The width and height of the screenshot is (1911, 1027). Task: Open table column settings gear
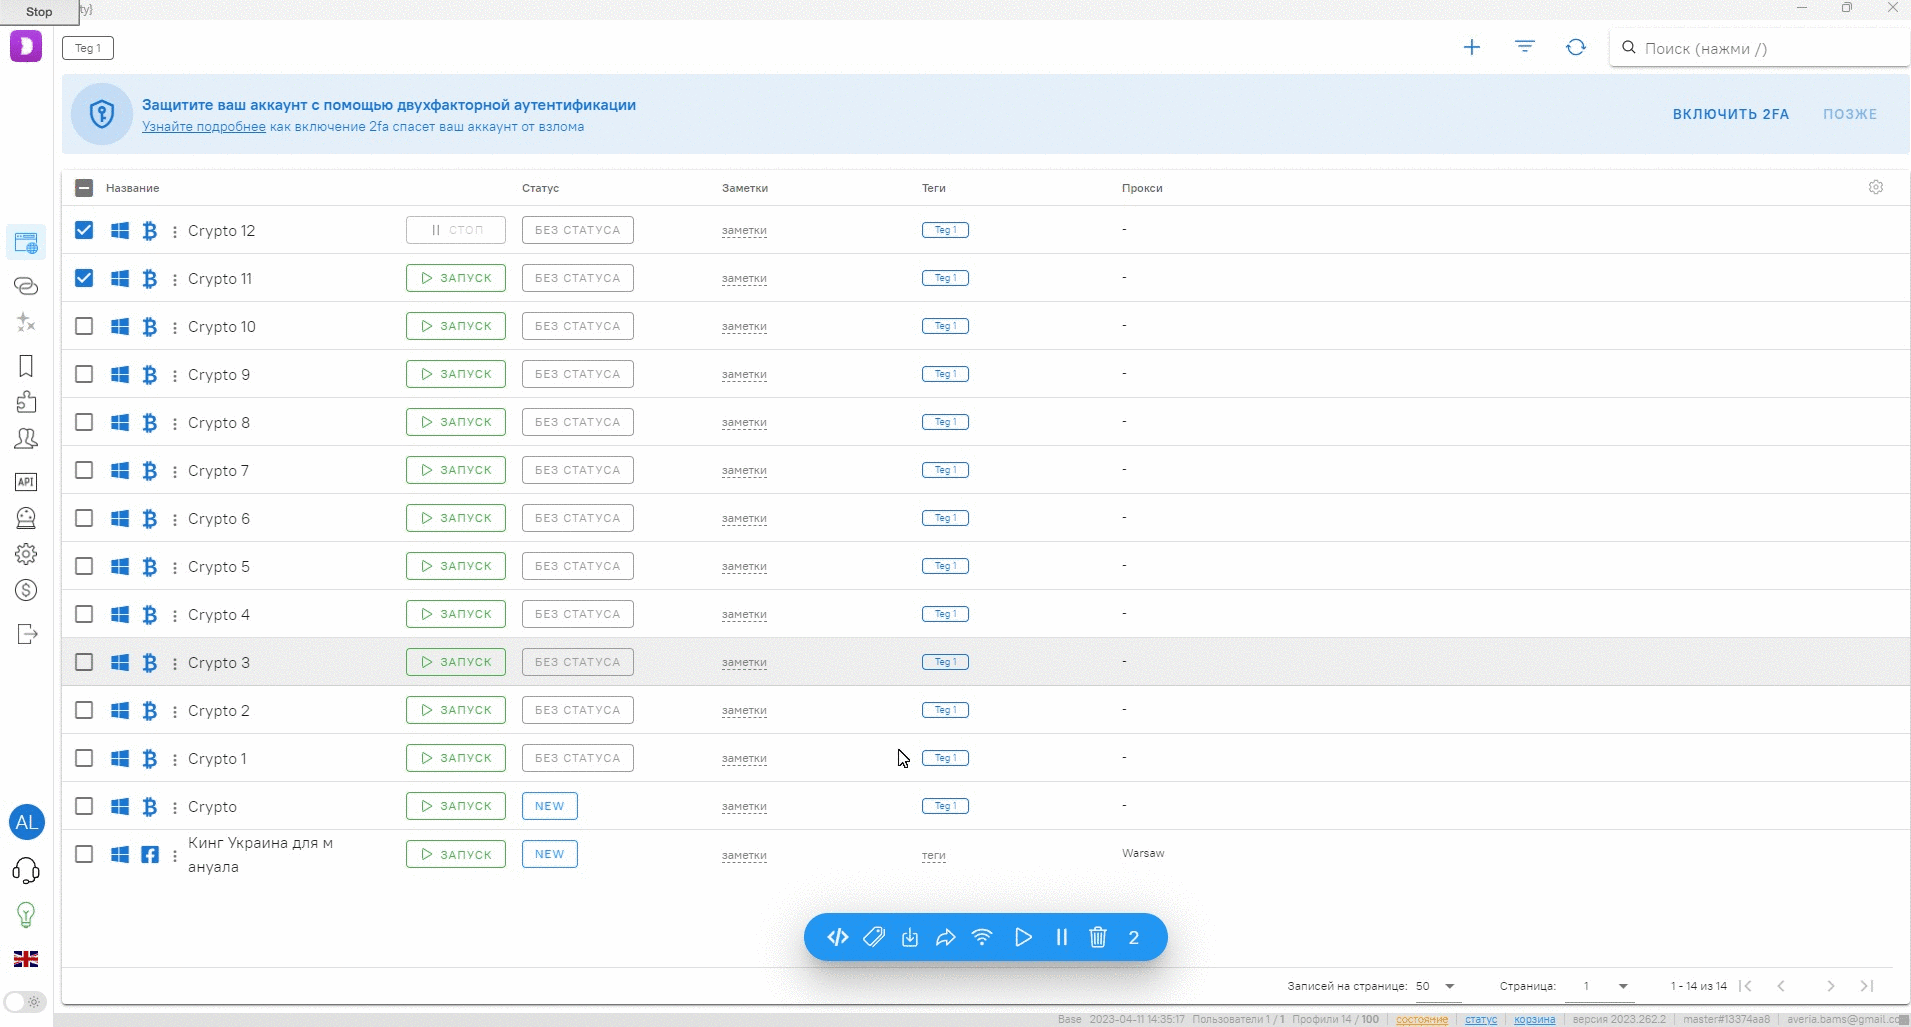[x=1876, y=187]
